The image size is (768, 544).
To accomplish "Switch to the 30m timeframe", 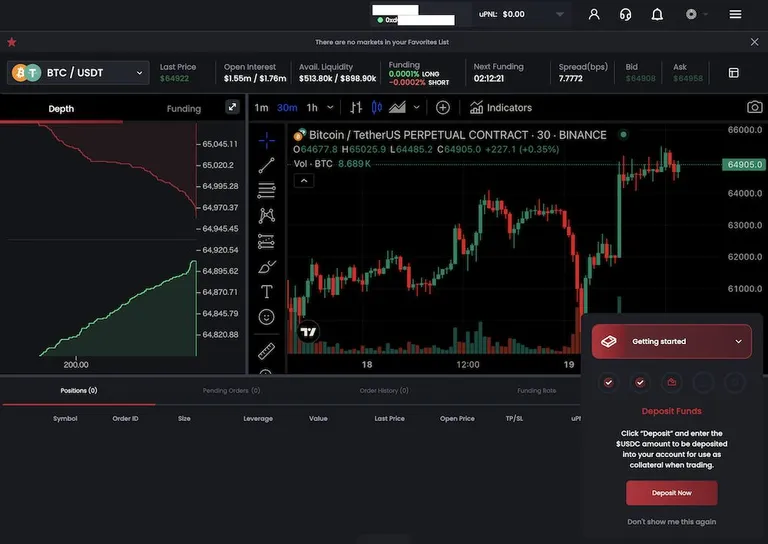I will (x=287, y=108).
